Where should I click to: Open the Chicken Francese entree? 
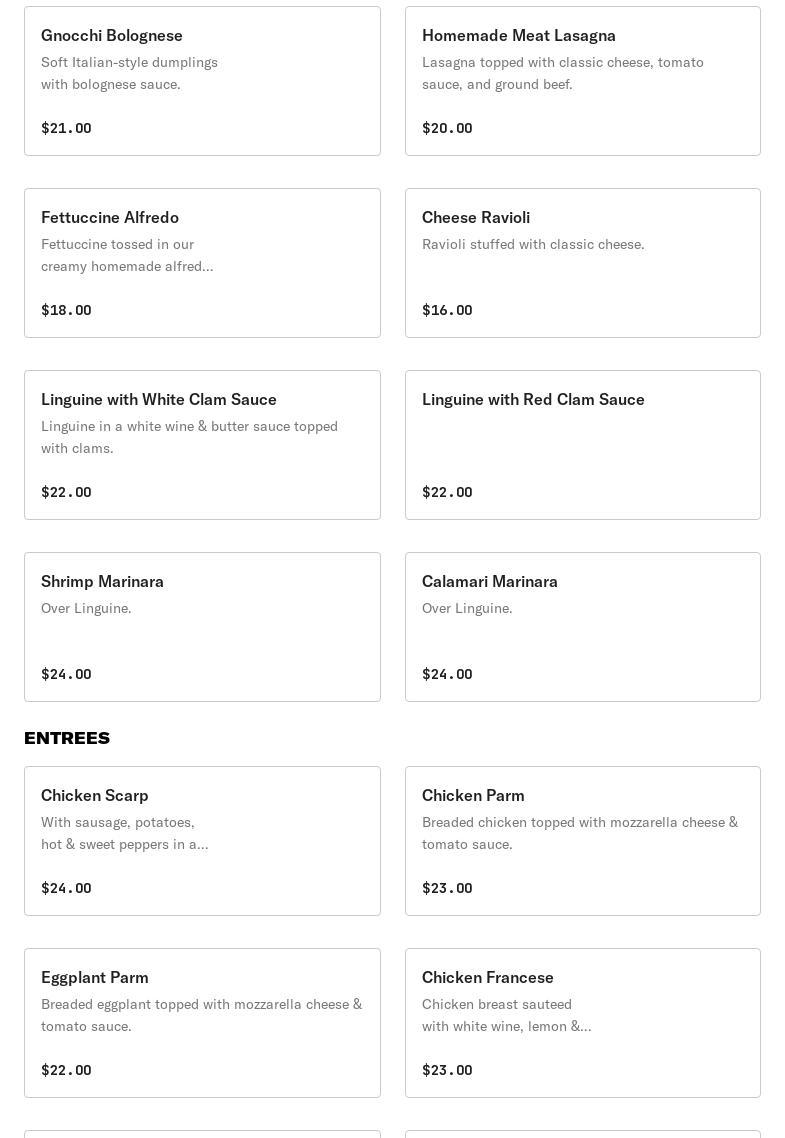pos(582,1023)
